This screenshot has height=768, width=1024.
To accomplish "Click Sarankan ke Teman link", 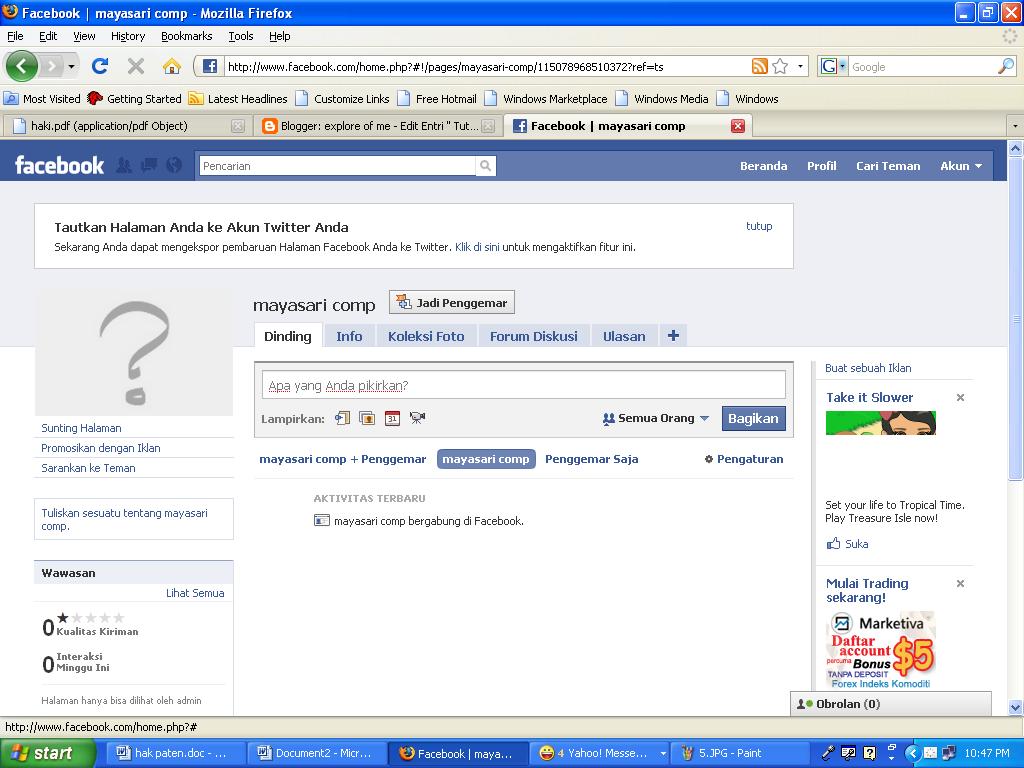I will click(x=88, y=468).
